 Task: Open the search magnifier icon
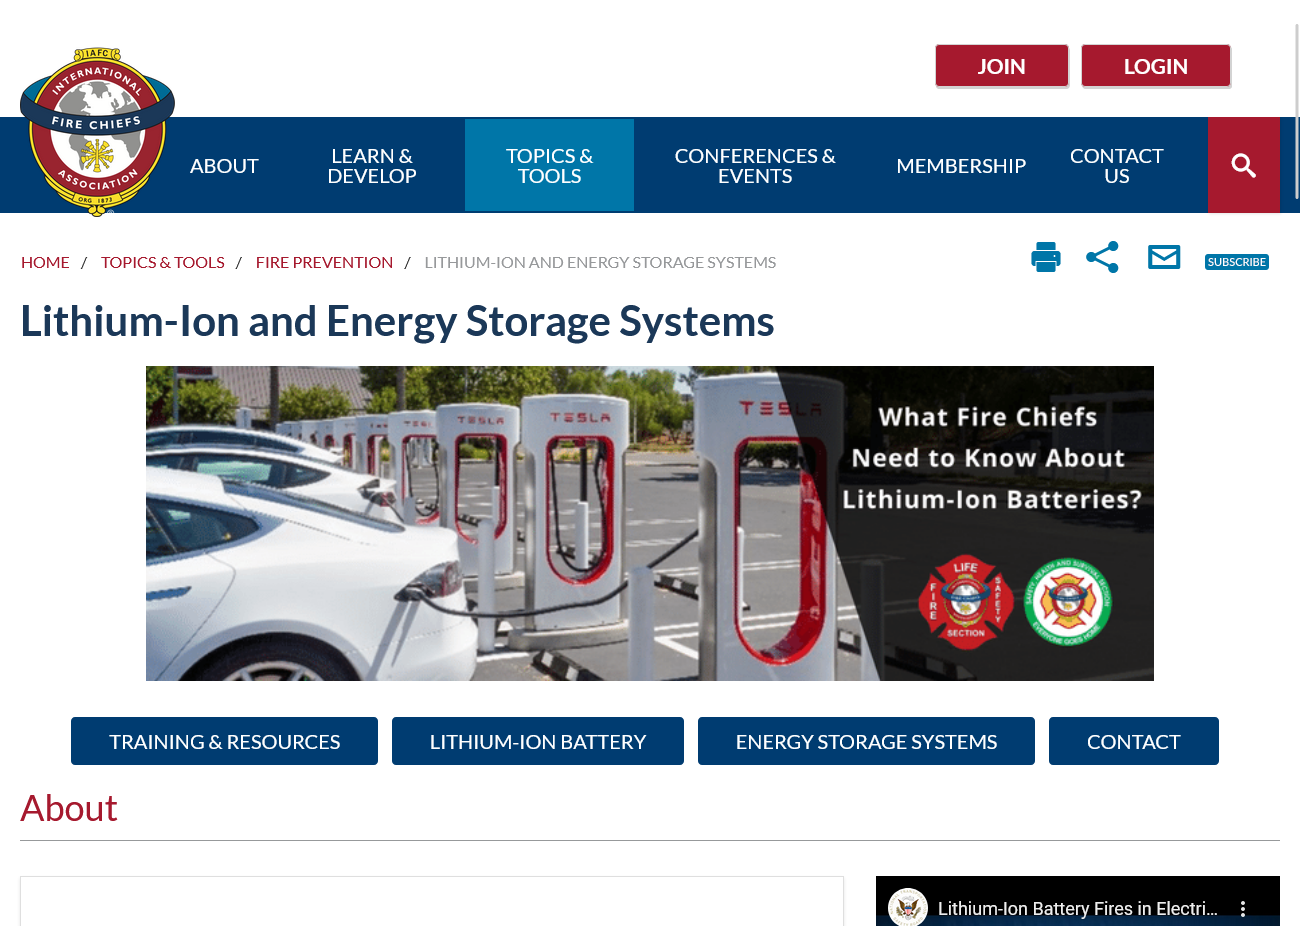[1243, 165]
